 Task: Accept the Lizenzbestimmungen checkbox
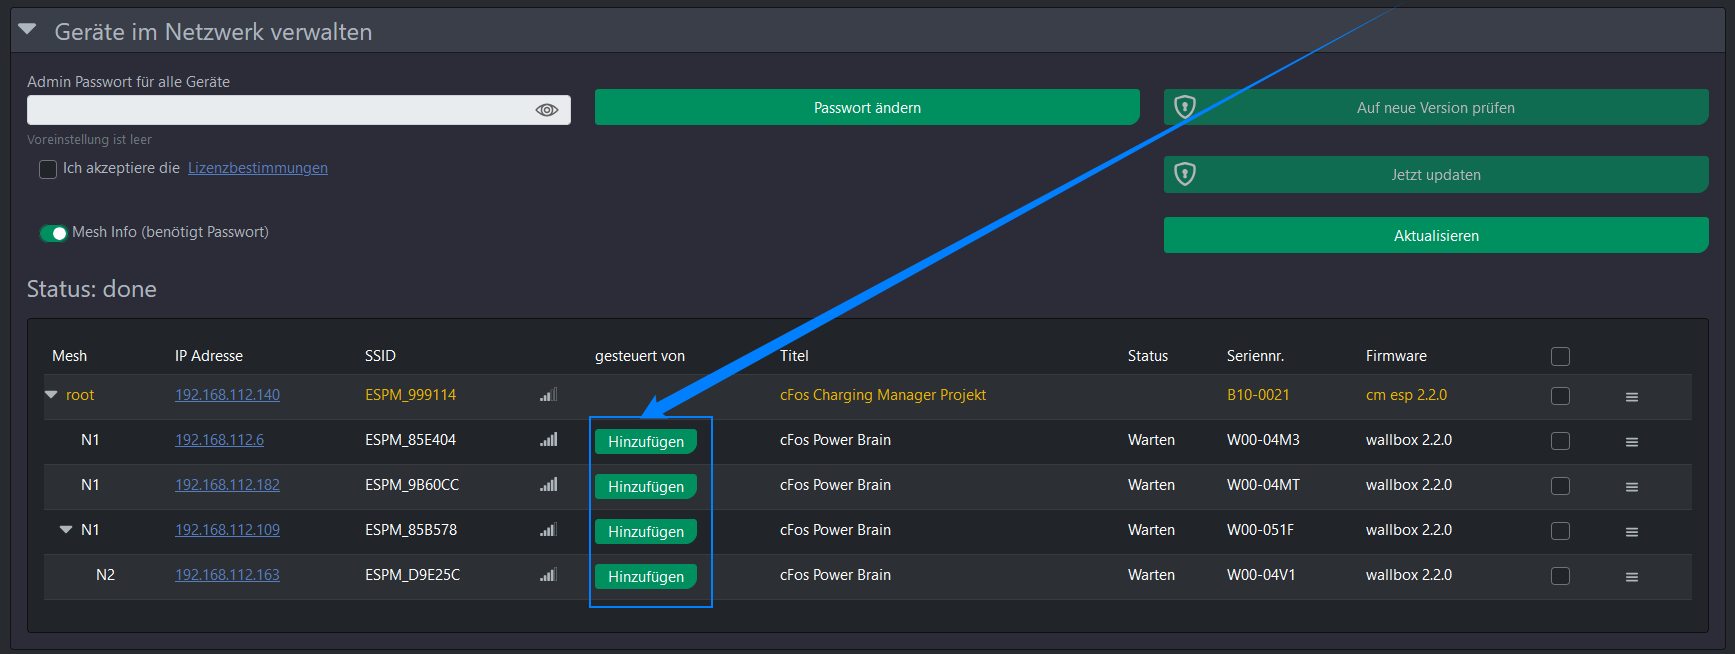(48, 169)
